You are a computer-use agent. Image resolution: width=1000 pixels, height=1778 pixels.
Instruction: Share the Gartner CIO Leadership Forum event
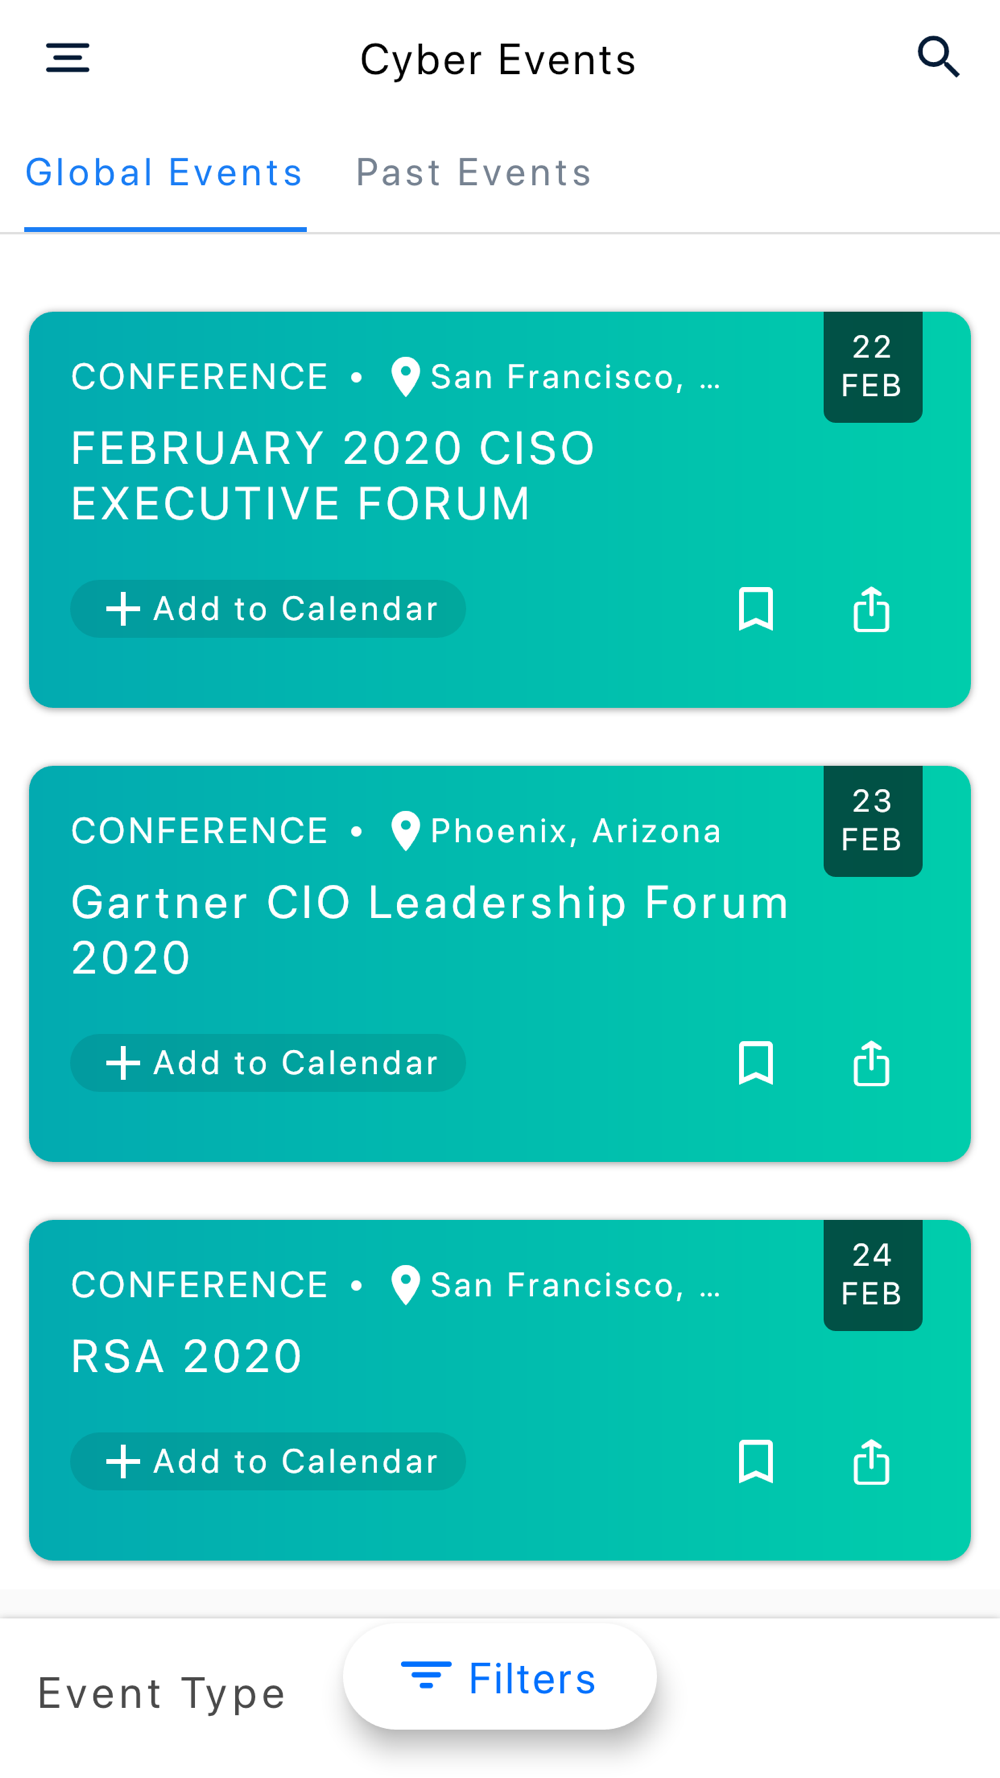(x=871, y=1063)
